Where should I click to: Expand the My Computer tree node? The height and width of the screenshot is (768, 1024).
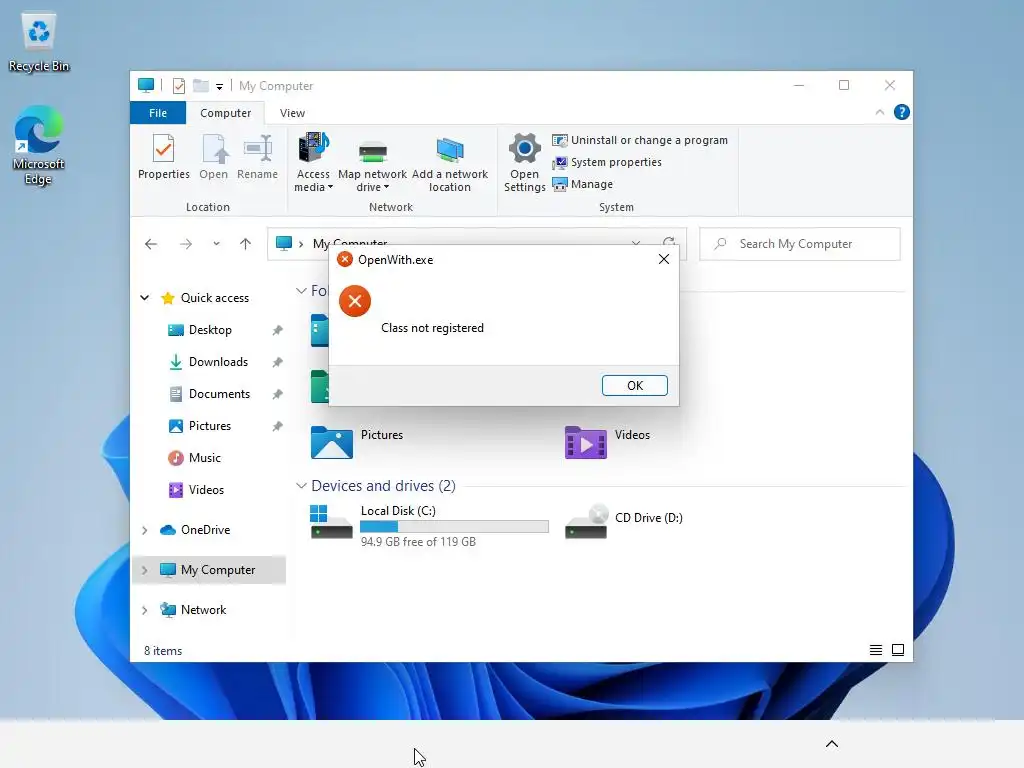coord(144,570)
